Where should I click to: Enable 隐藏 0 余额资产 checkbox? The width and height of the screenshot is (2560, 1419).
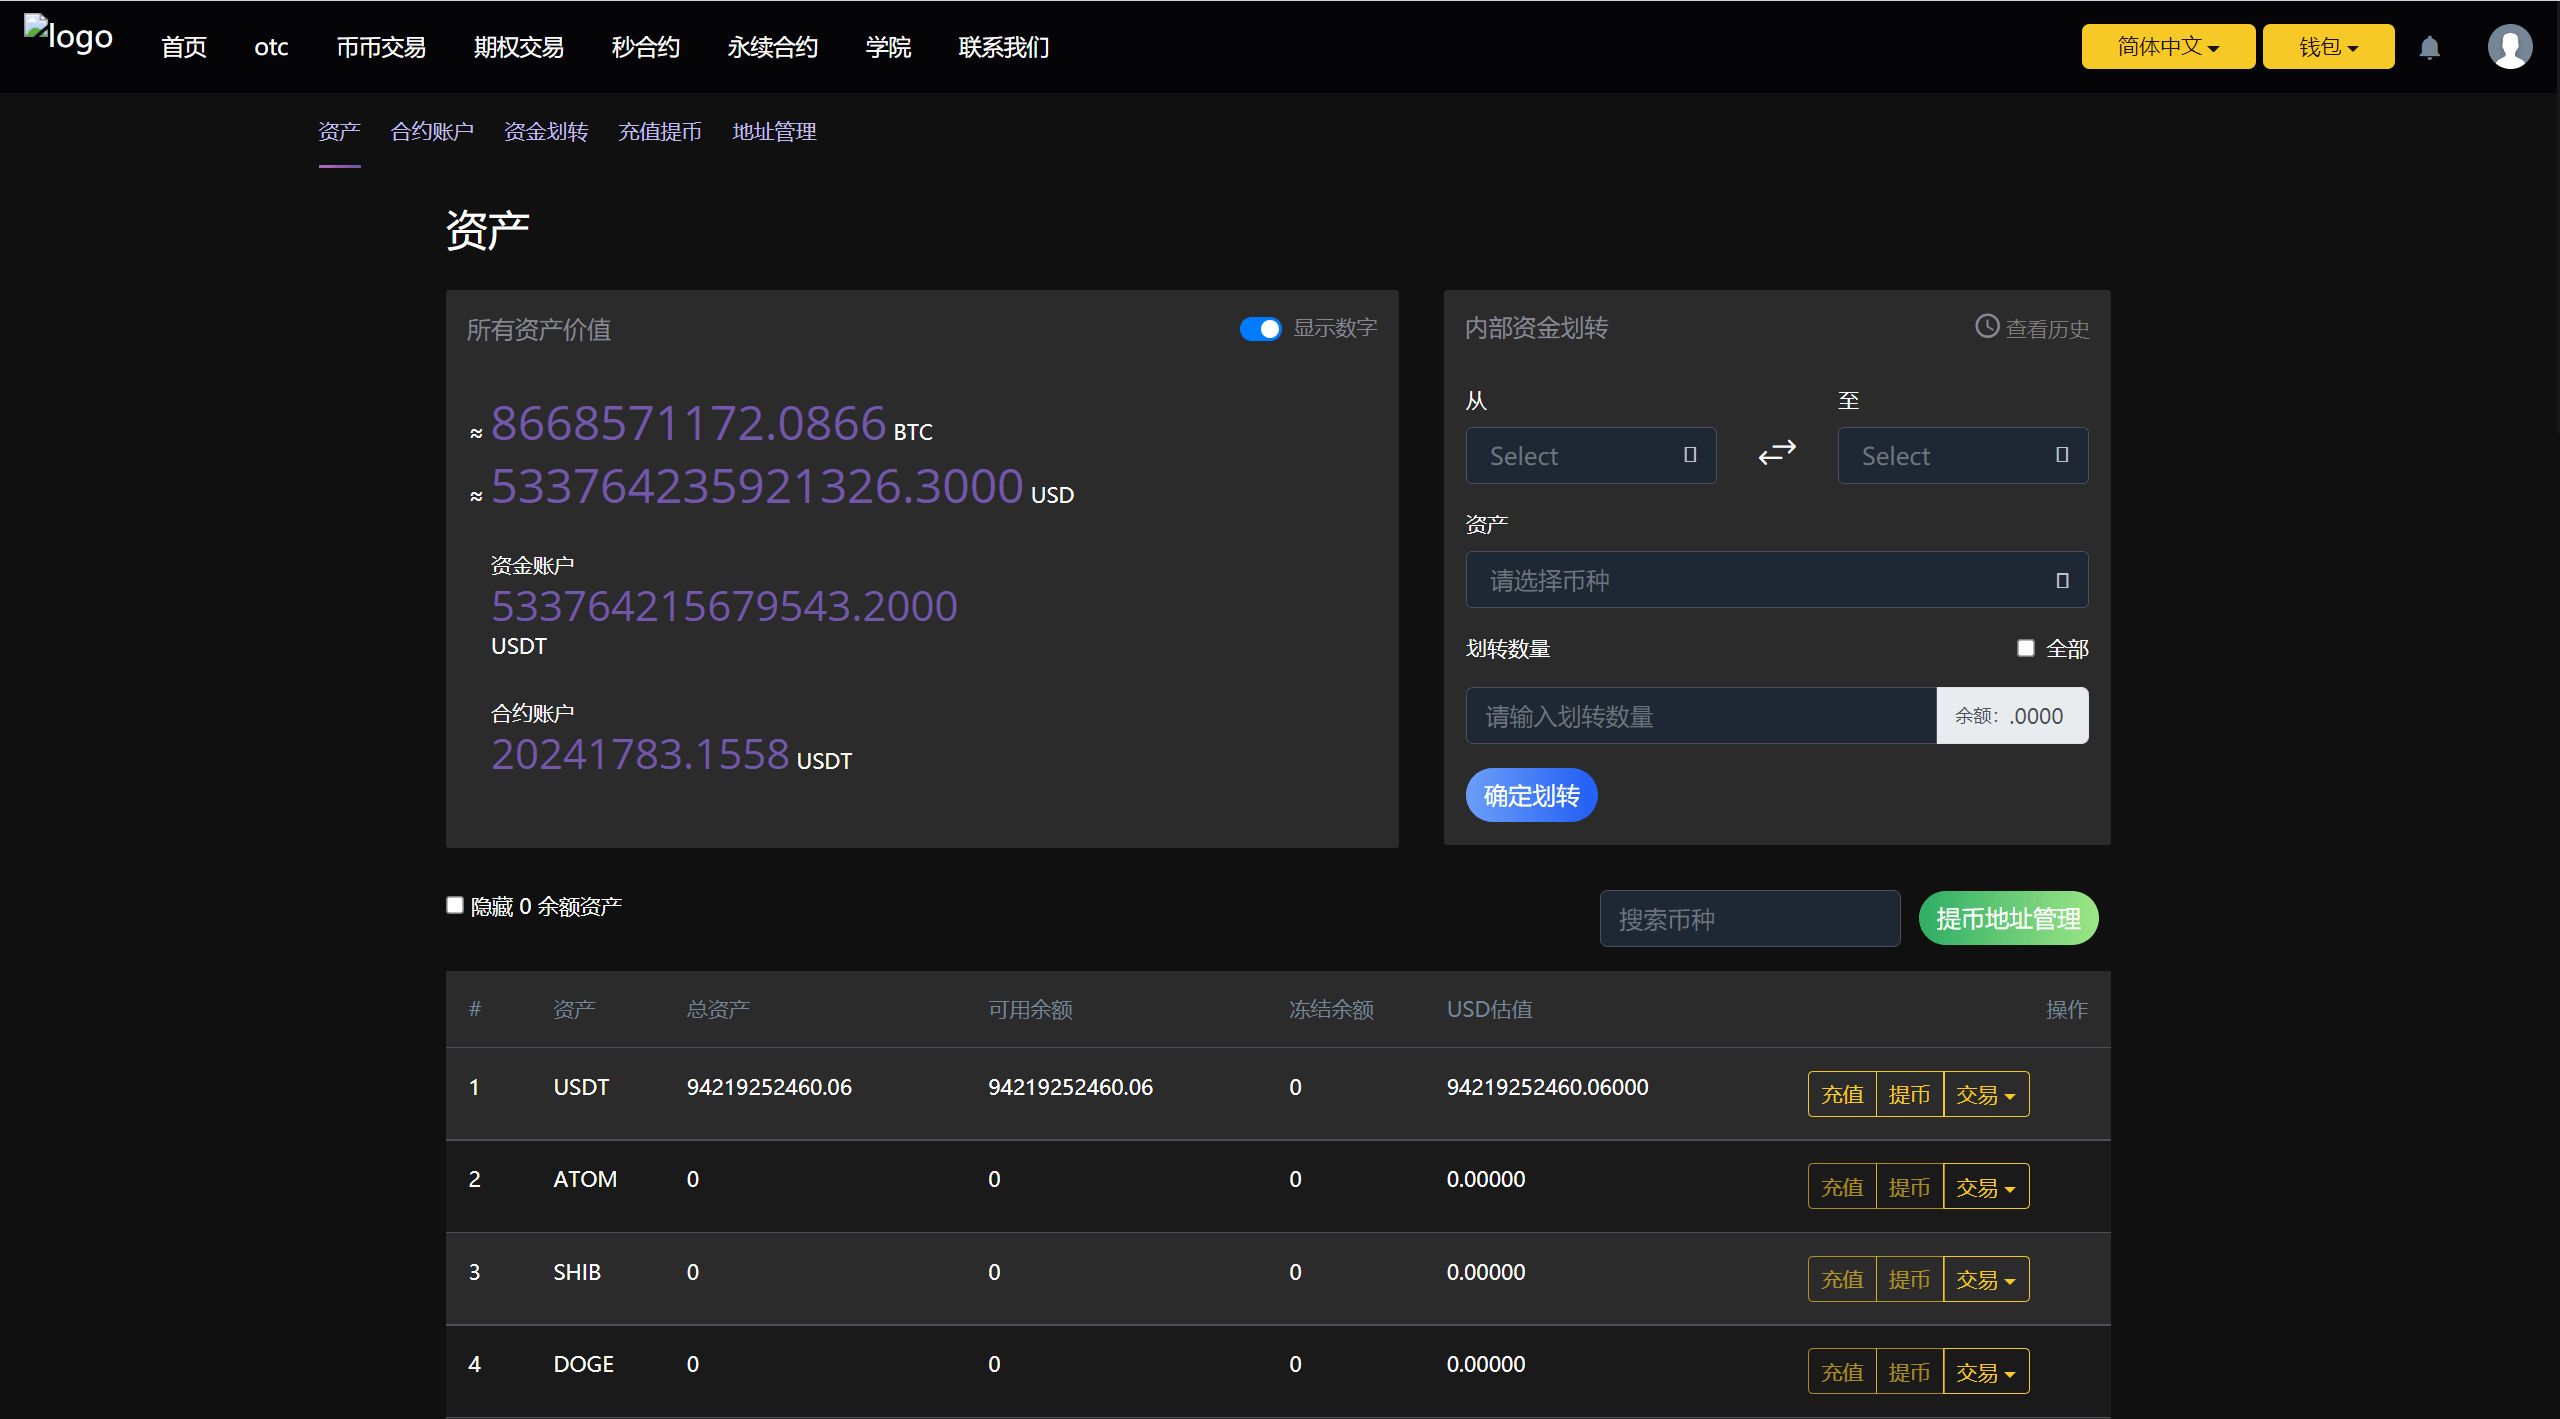(455, 905)
